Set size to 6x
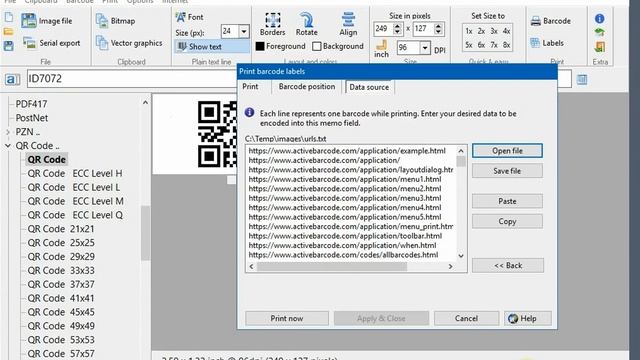Image resolution: width=640 pixels, height=360 pixels. [482, 45]
